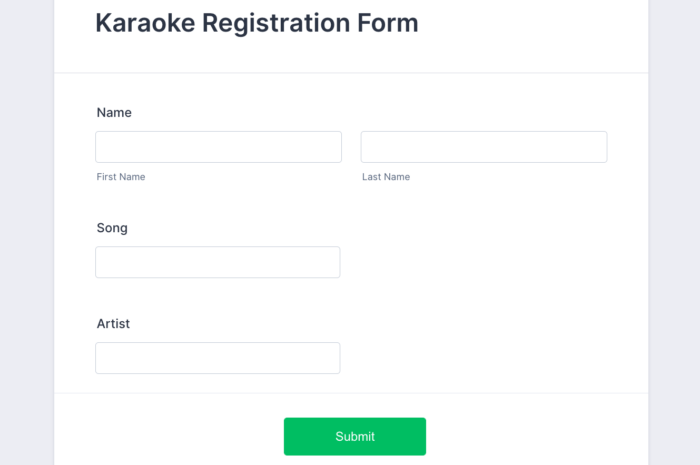Click the divider line below the title

[351, 73]
